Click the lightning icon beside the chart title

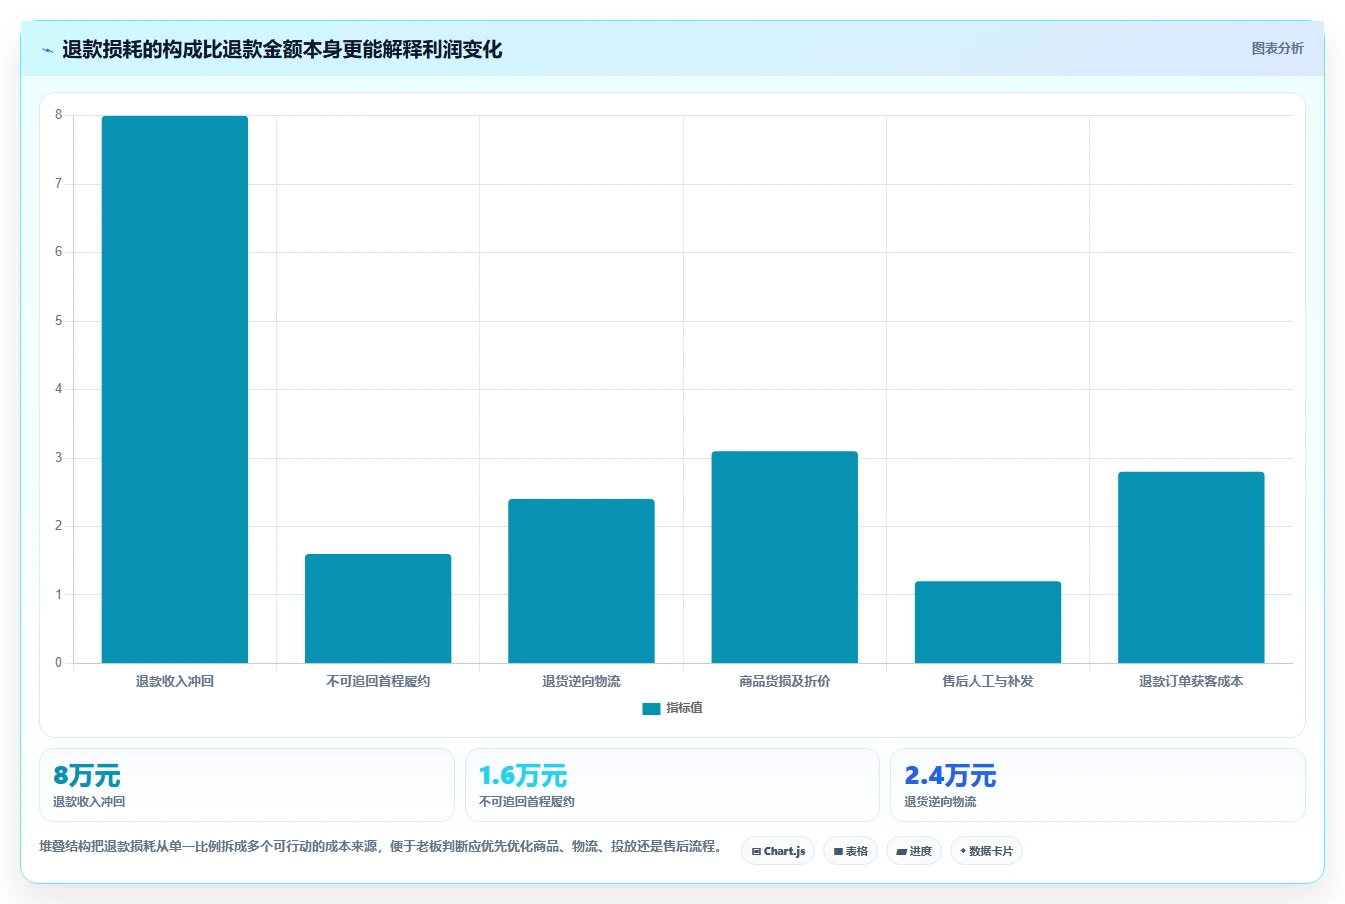click(47, 50)
